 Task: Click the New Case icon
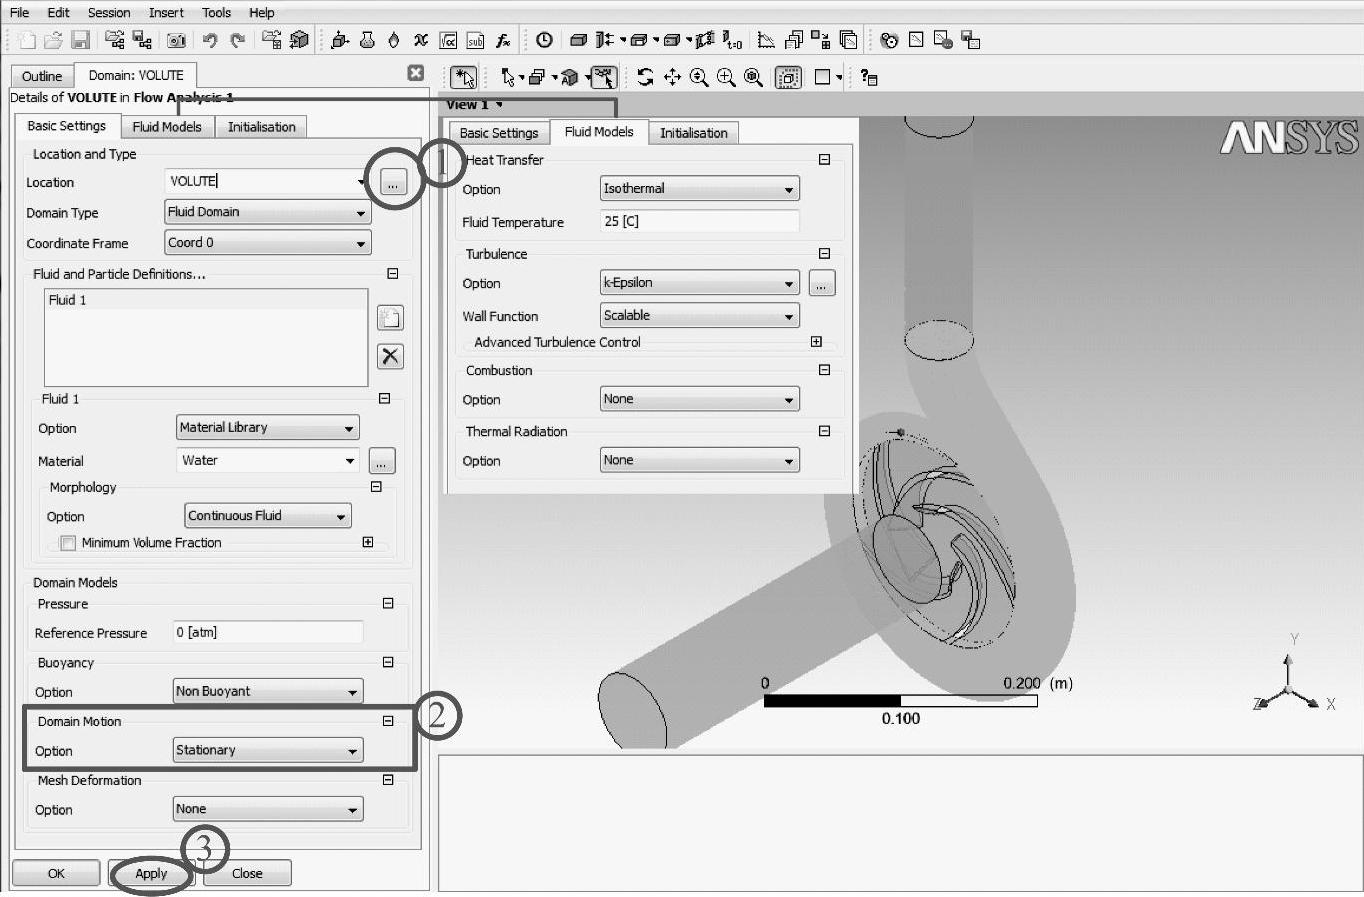27,40
